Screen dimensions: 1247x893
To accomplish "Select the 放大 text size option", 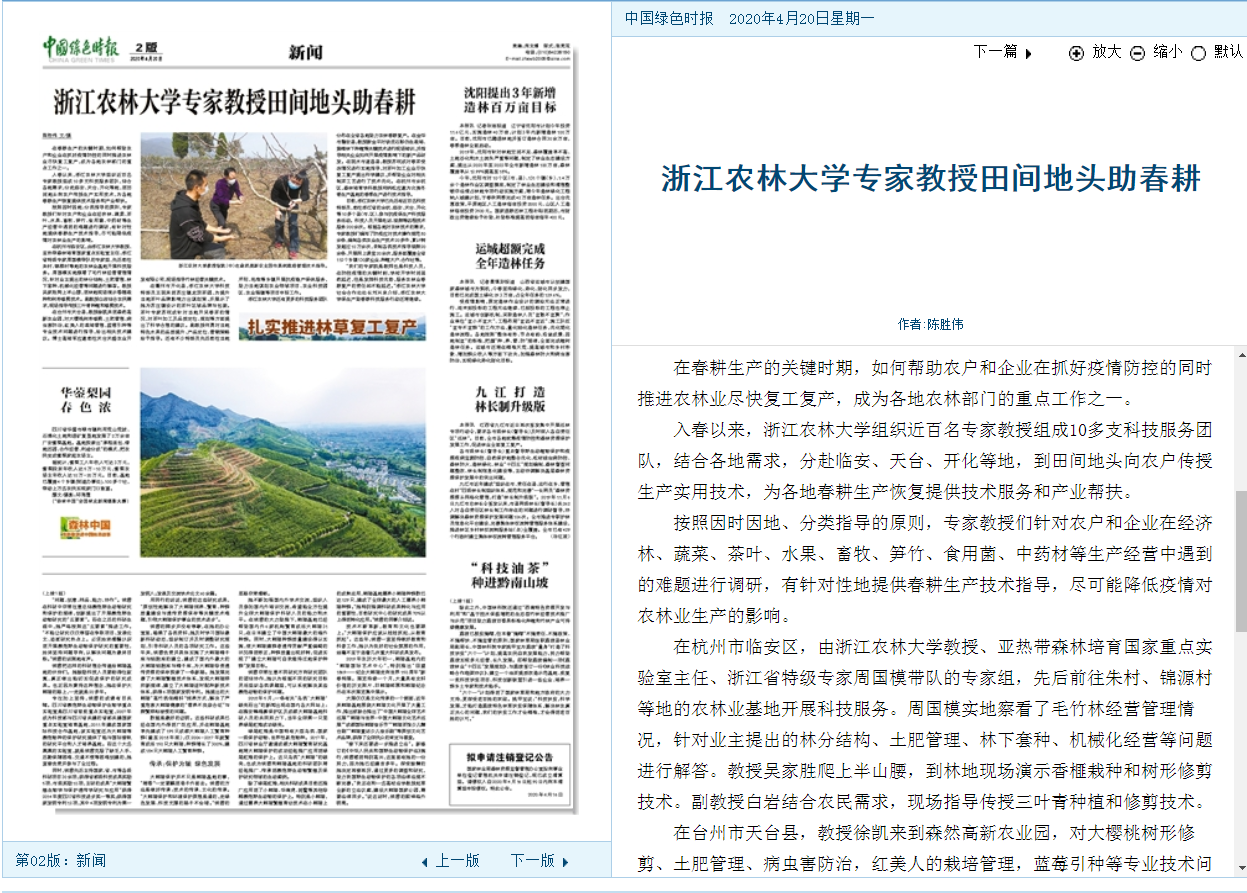I will click(1106, 52).
